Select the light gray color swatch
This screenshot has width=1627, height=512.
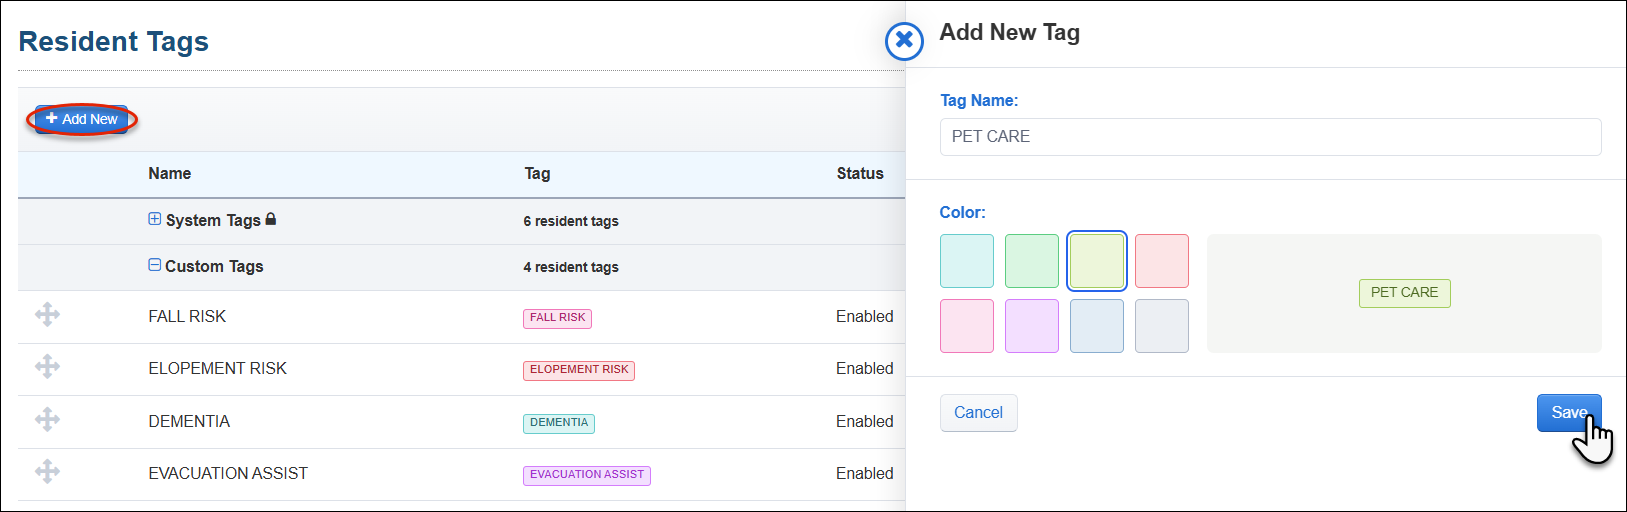[1162, 326]
